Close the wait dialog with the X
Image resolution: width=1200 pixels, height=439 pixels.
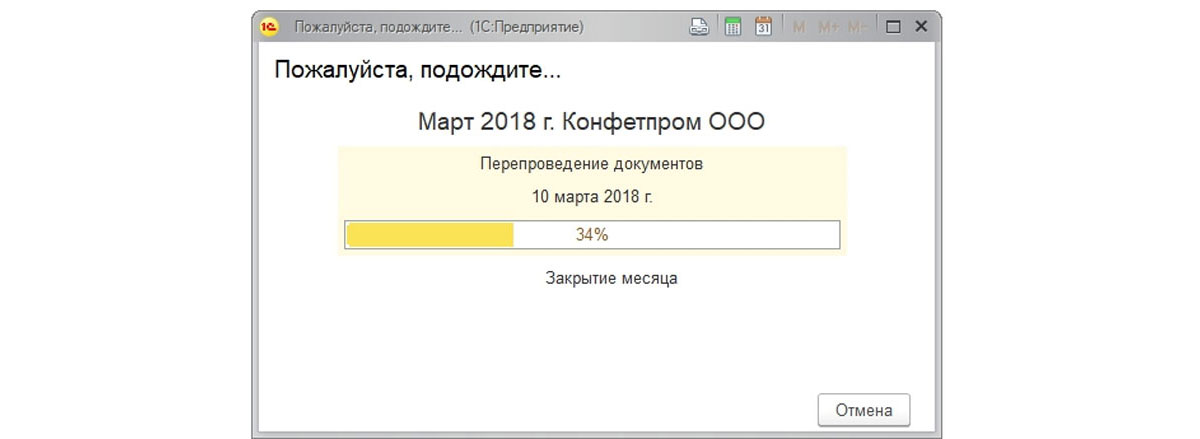pyautogui.click(x=919, y=28)
